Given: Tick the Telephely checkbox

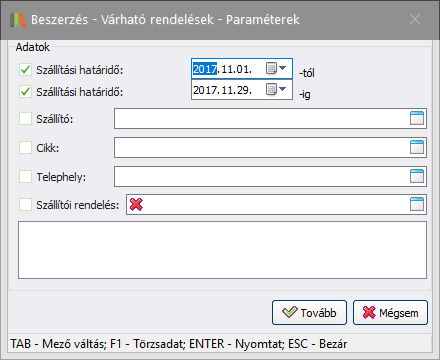Looking at the screenshot, I should (25, 177).
